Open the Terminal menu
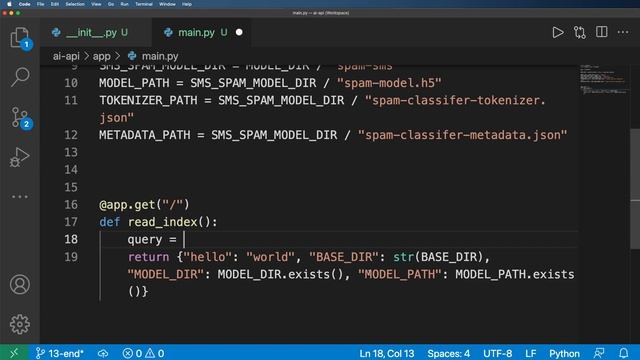The width and height of the screenshot is (640, 360). coord(144,4)
